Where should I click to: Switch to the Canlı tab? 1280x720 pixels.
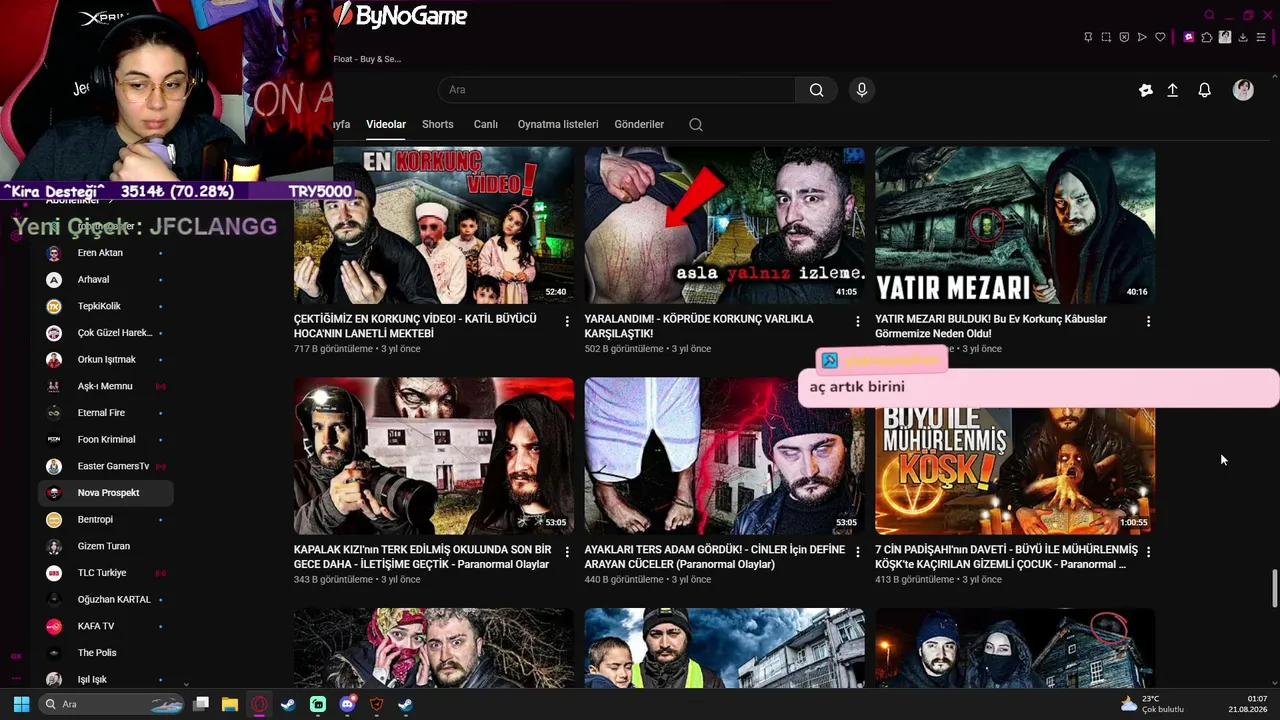486,125
